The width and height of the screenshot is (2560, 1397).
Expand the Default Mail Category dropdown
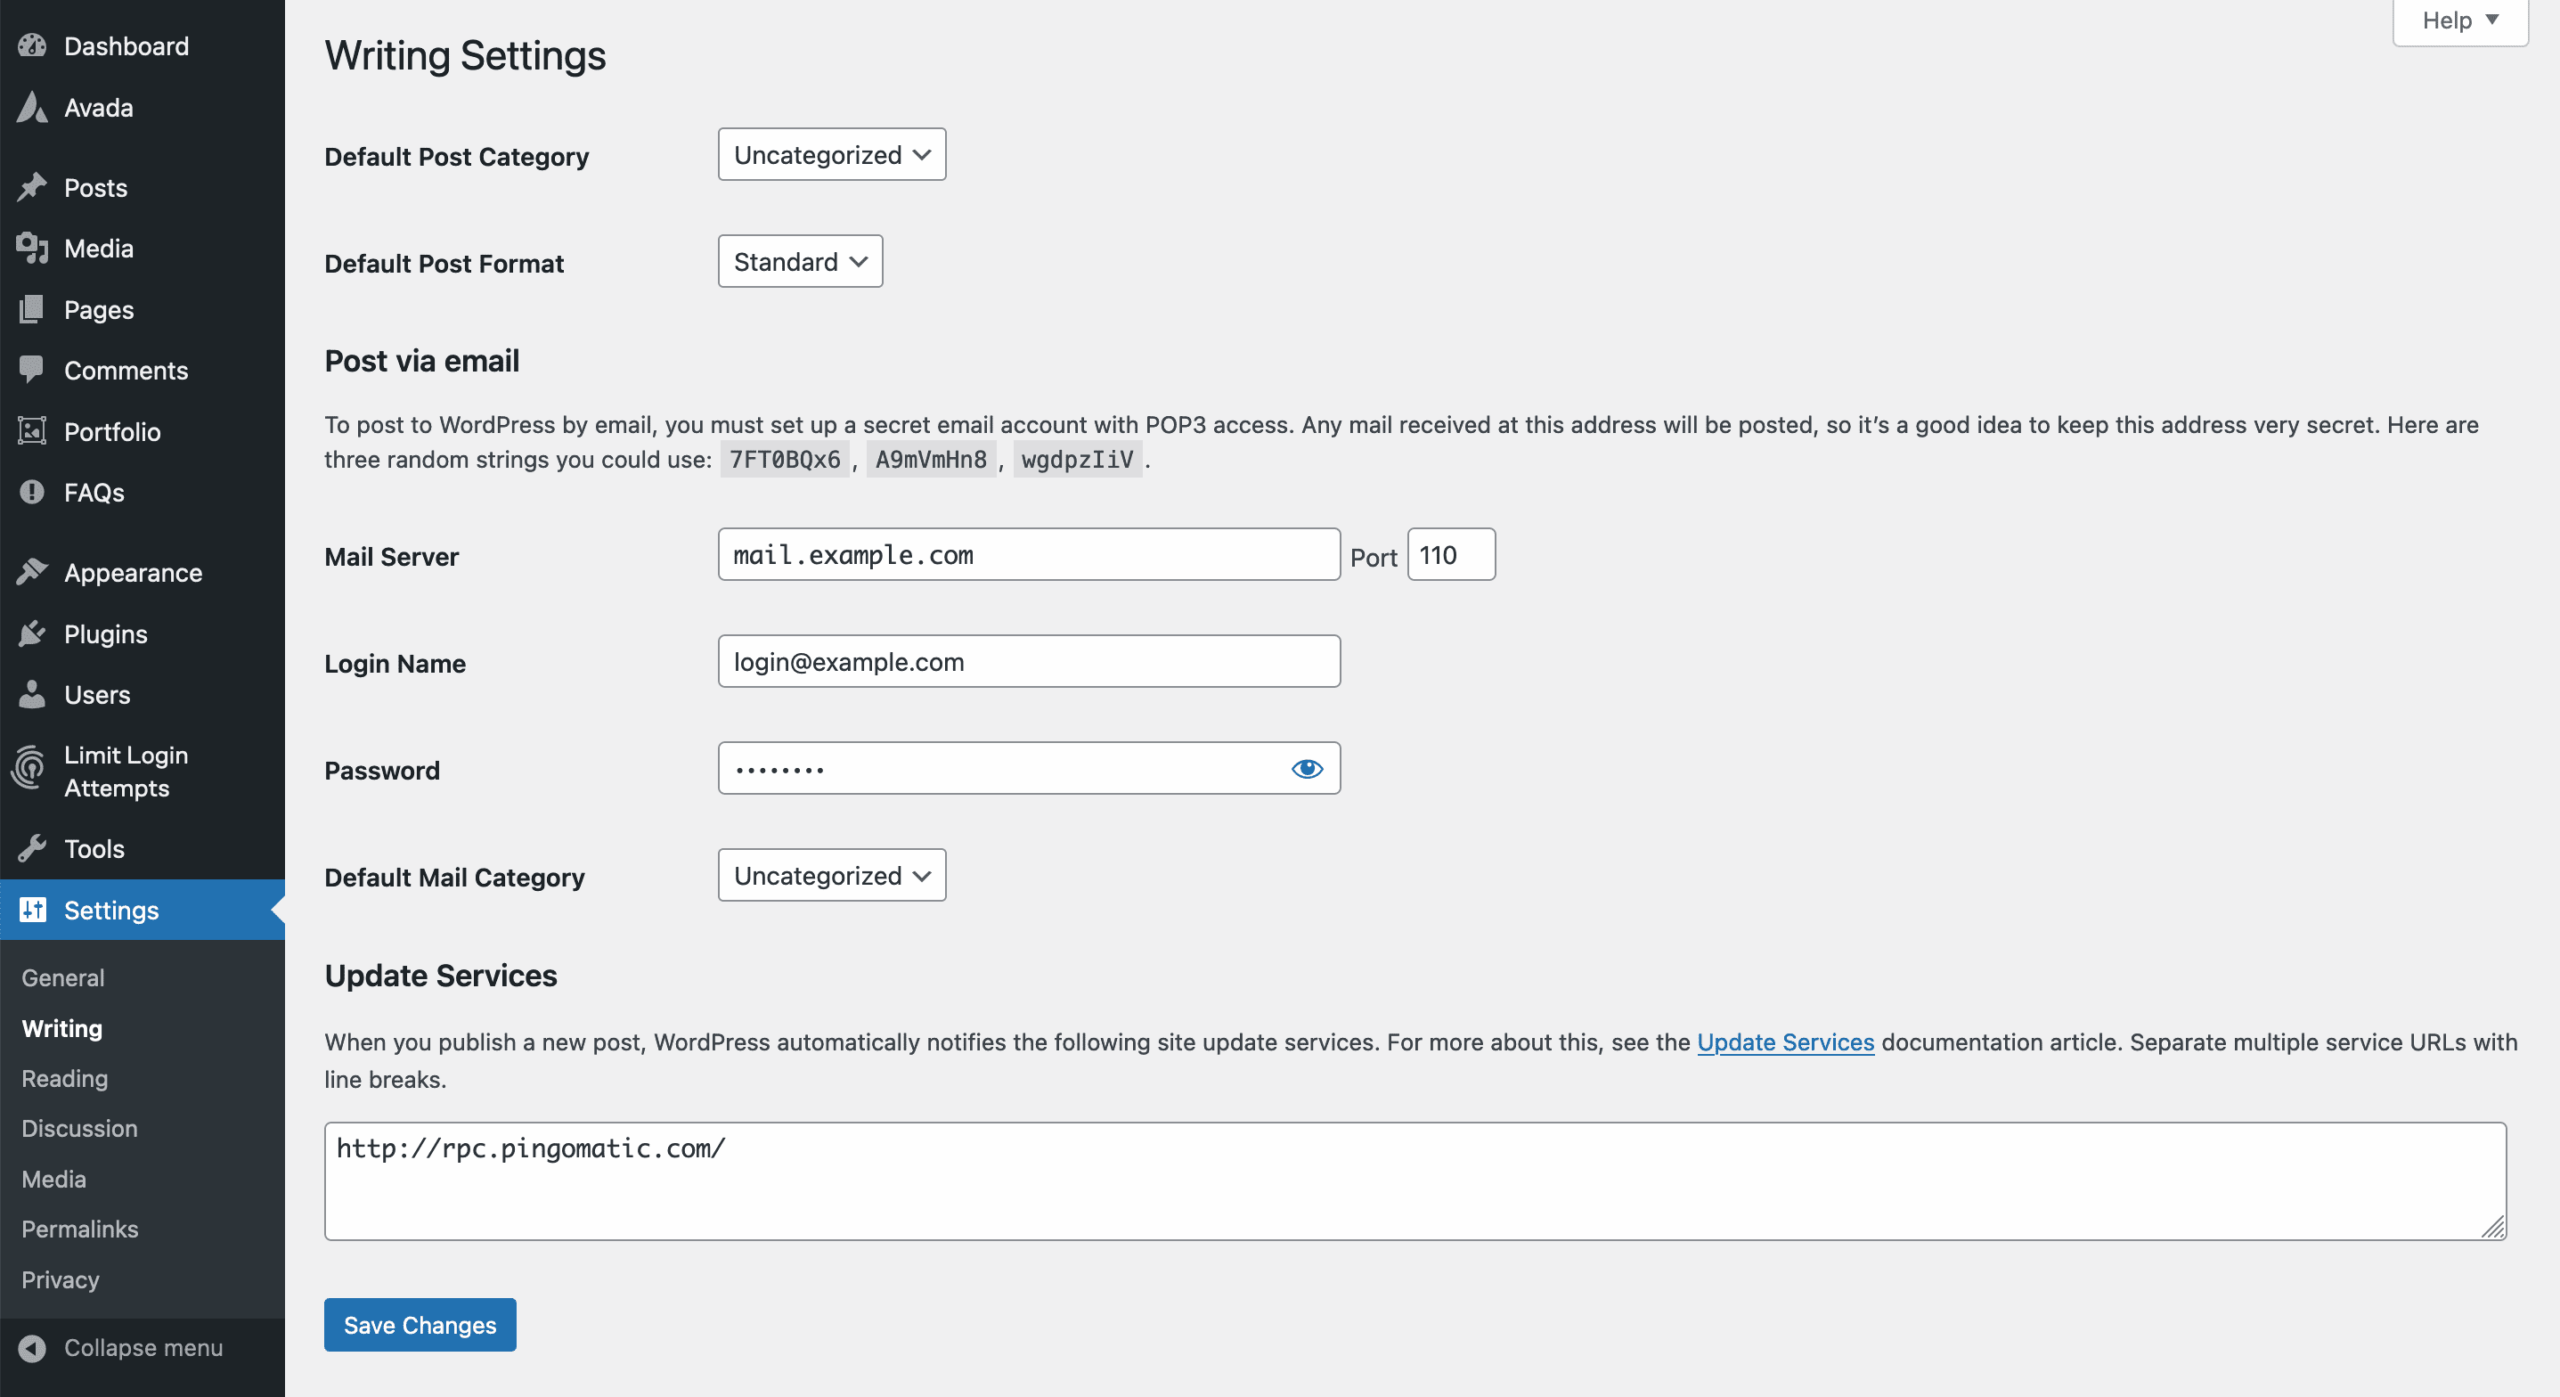tap(831, 876)
